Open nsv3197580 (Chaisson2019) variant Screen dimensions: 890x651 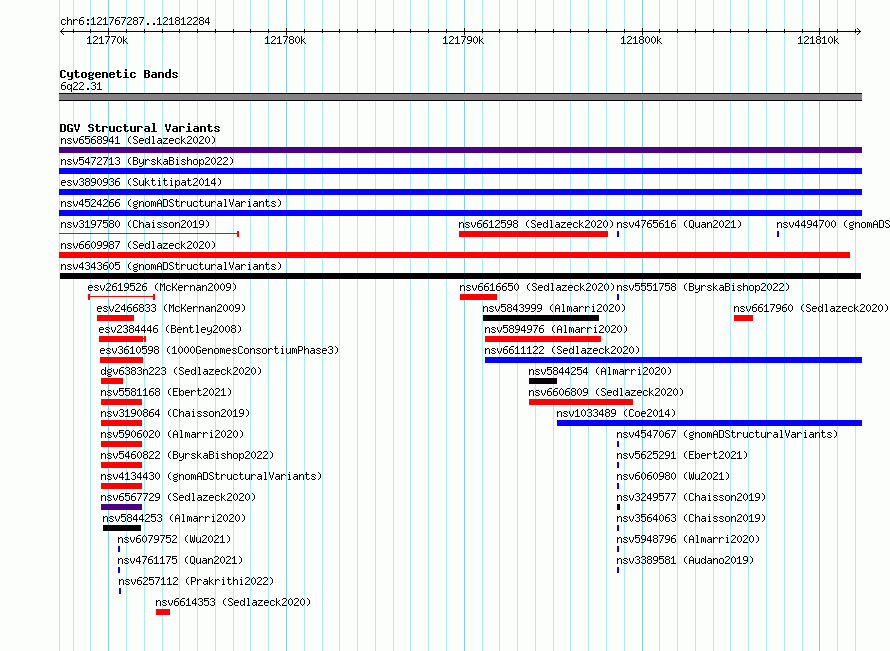135,224
